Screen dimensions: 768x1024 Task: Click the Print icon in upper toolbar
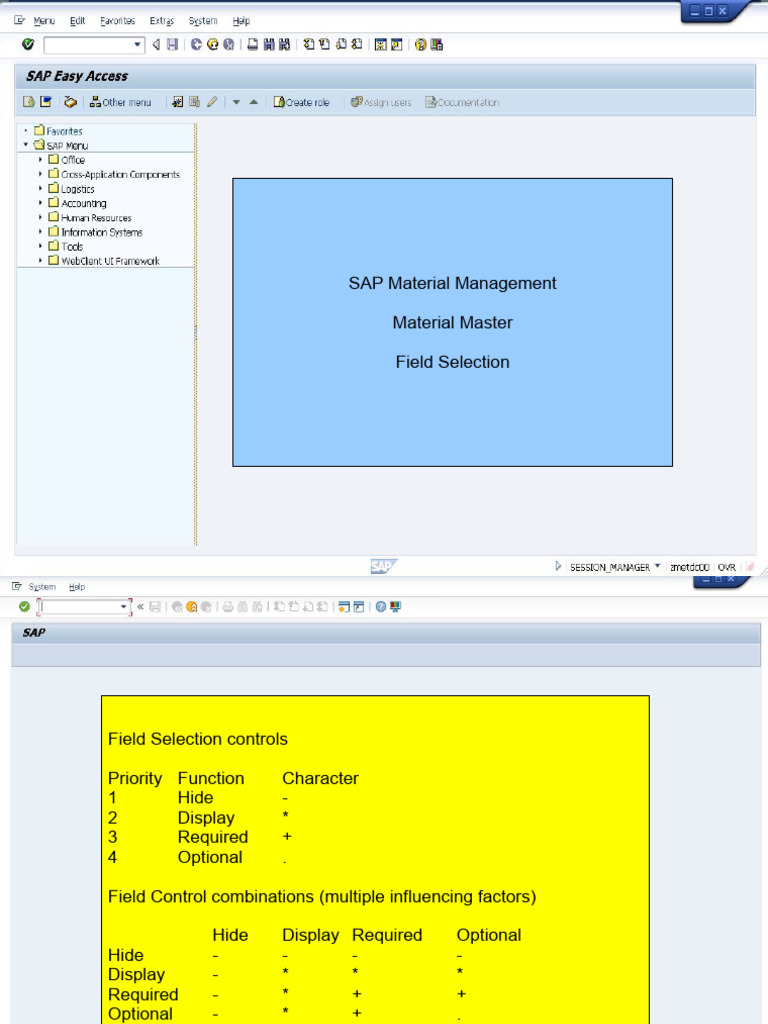(x=253, y=44)
